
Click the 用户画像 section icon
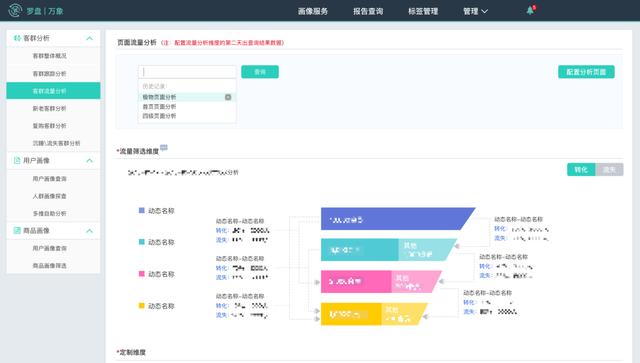(x=17, y=160)
